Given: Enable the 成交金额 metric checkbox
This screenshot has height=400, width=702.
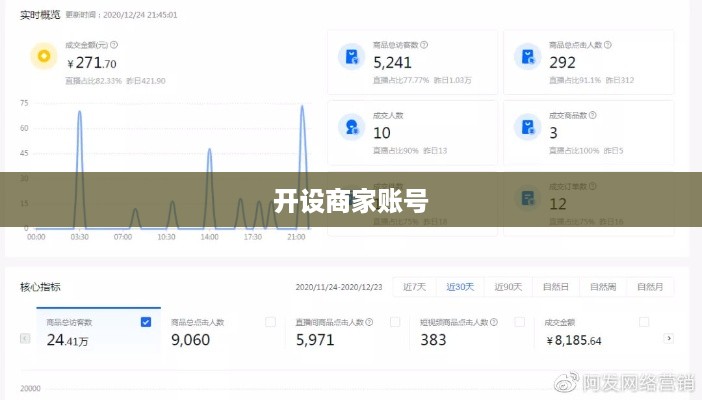Looking at the screenshot, I should click(x=644, y=322).
